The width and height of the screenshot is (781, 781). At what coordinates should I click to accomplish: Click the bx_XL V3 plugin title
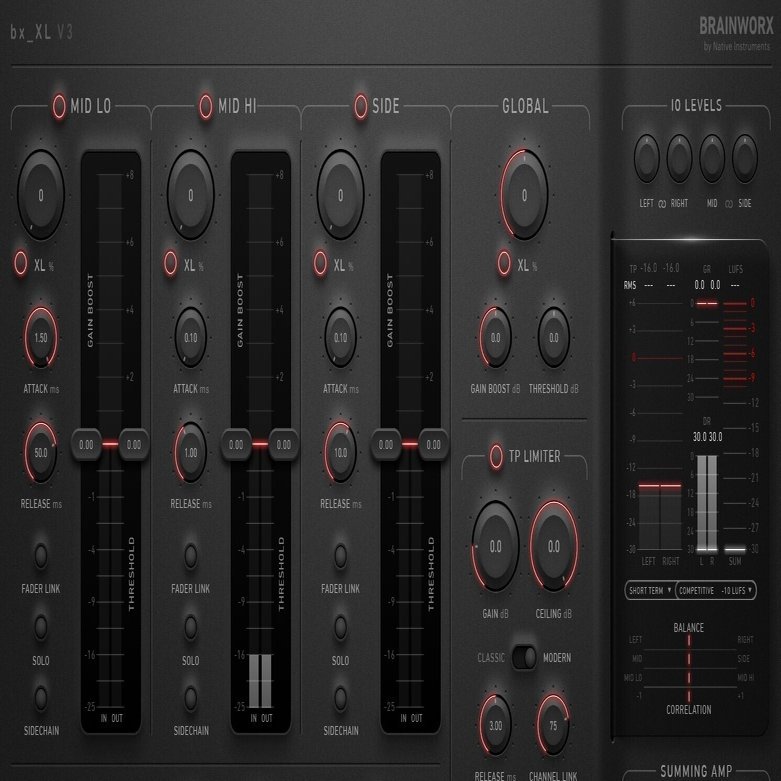tap(42, 32)
